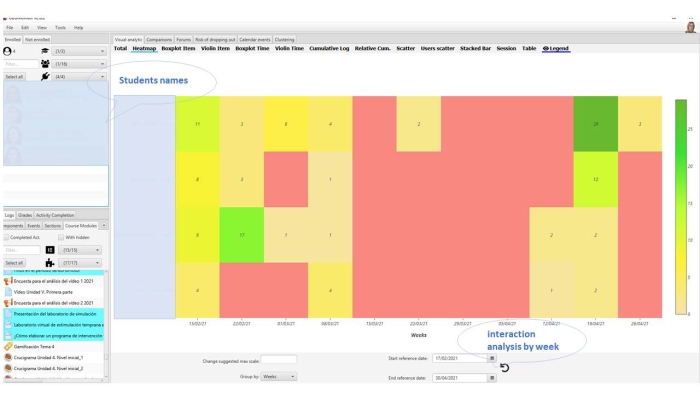Viewport: 700px width, 397px height.
Task: Open the start reference date calendar picker
Action: pos(492,358)
